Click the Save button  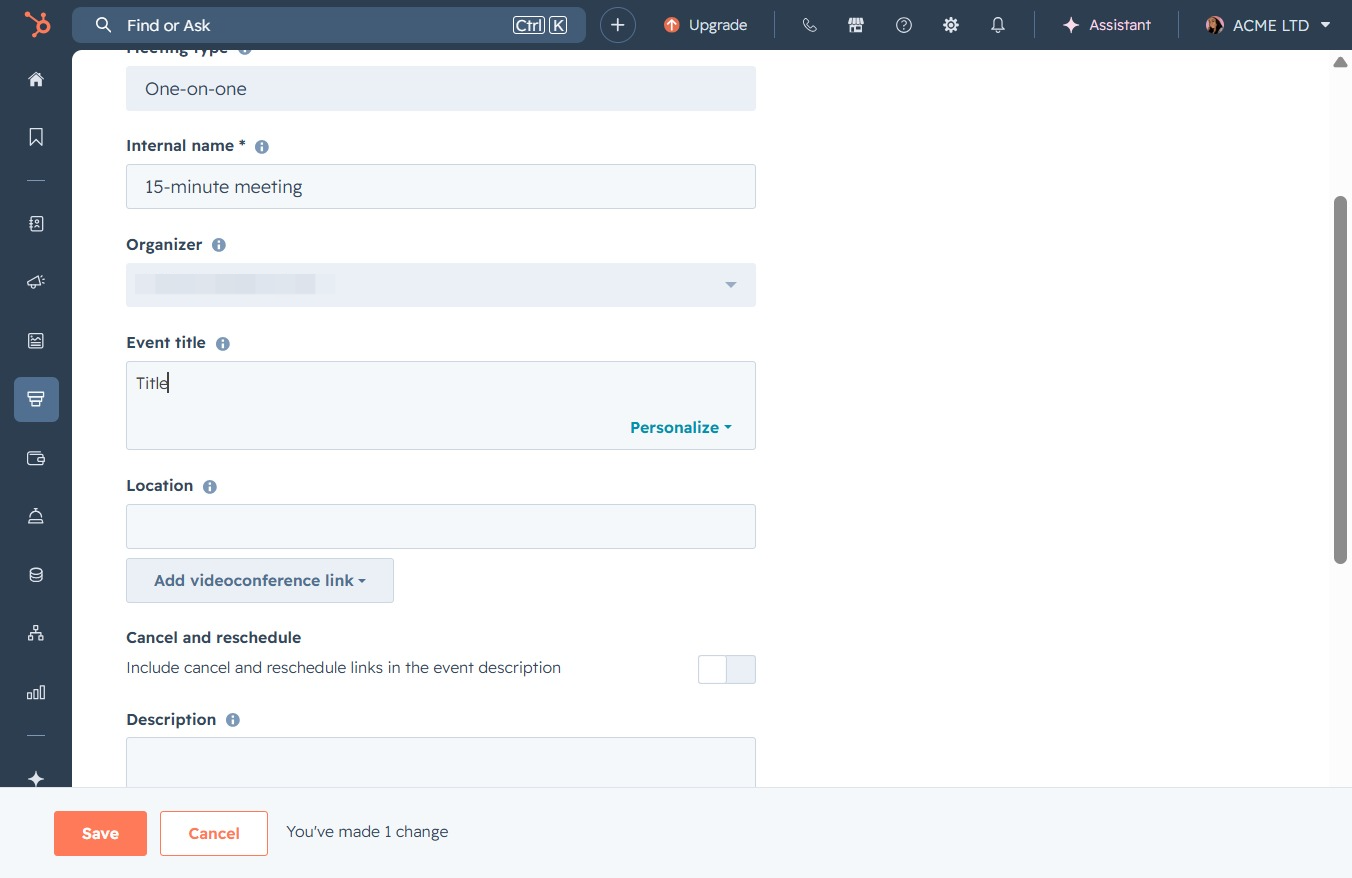coord(100,833)
